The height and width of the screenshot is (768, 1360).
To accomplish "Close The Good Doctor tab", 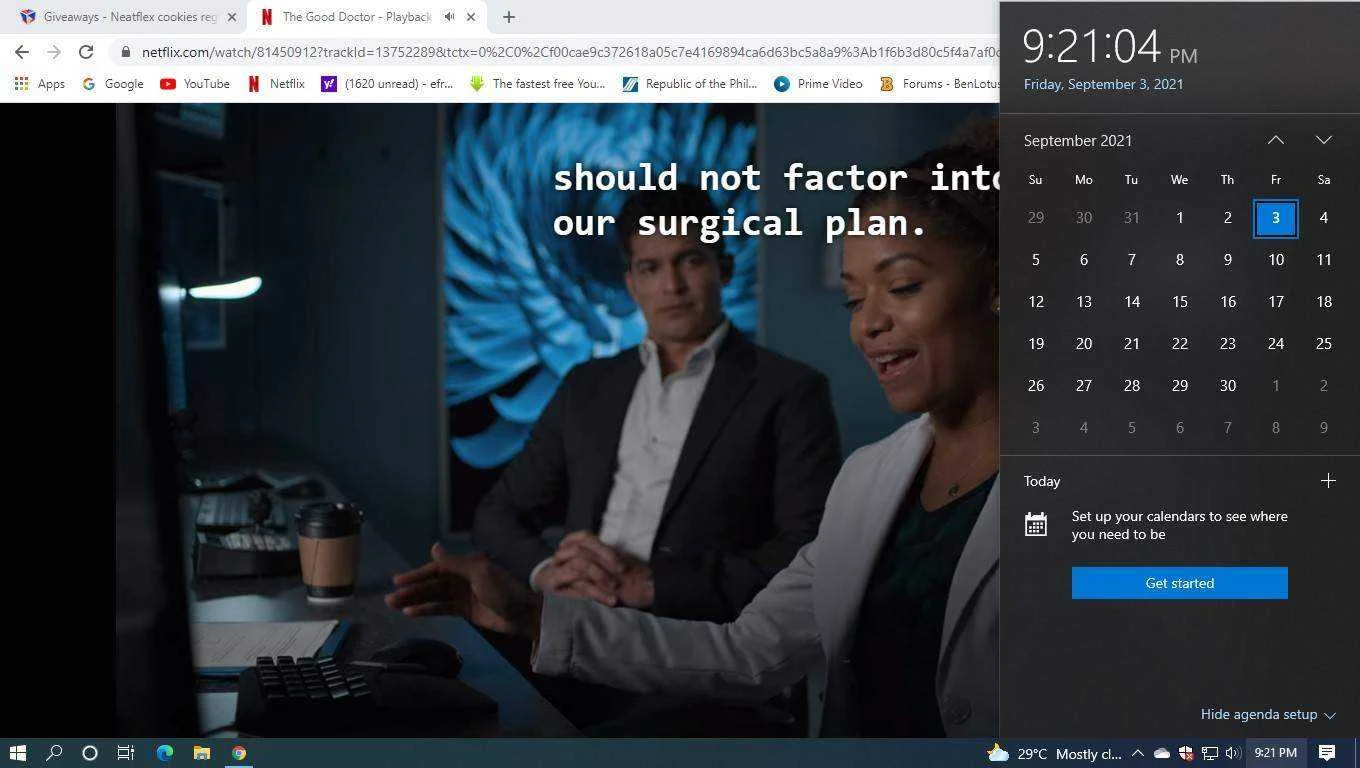I will tap(471, 17).
